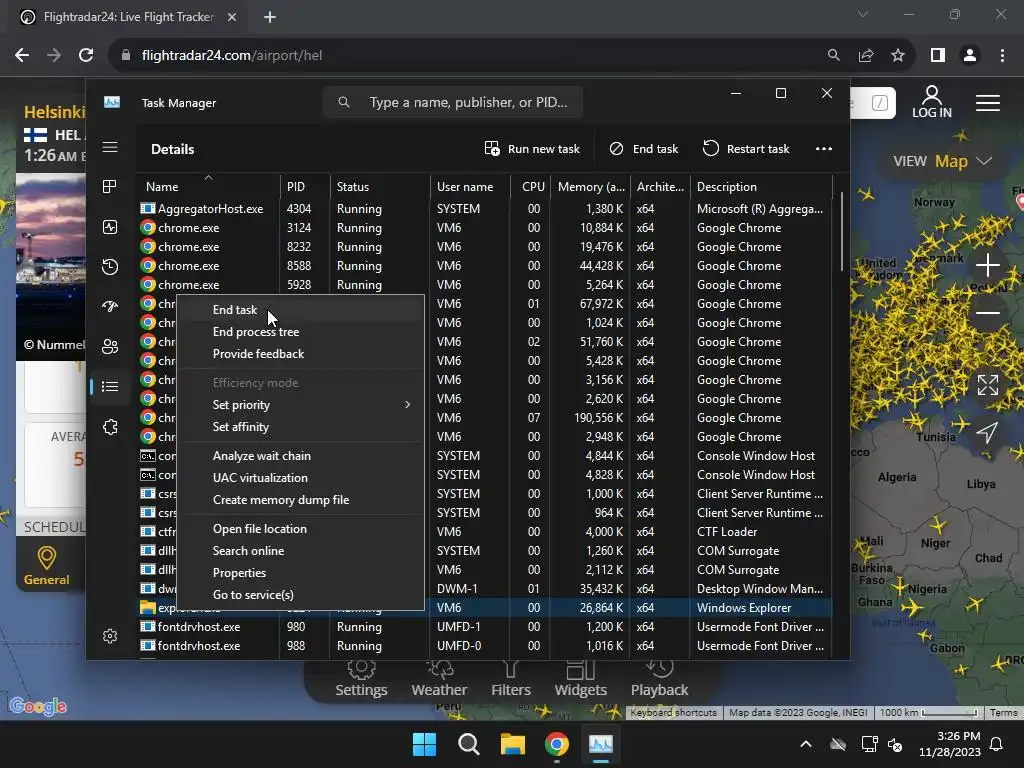1024x768 pixels.
Task: Open Flightradar24 hamburger menu
Action: click(988, 103)
